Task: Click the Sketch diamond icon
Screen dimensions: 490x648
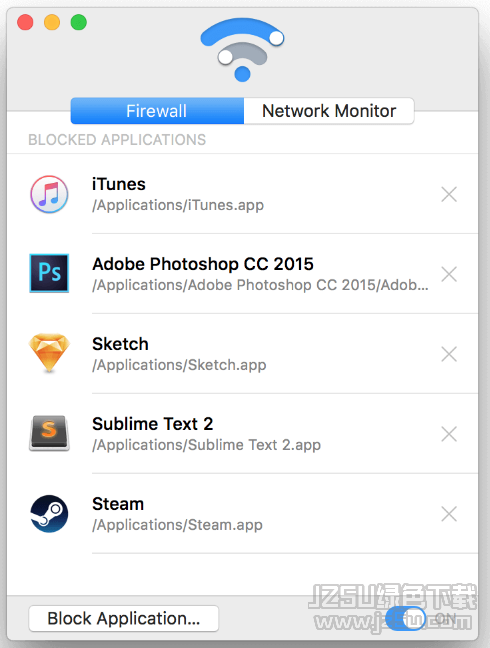Action: tap(49, 353)
